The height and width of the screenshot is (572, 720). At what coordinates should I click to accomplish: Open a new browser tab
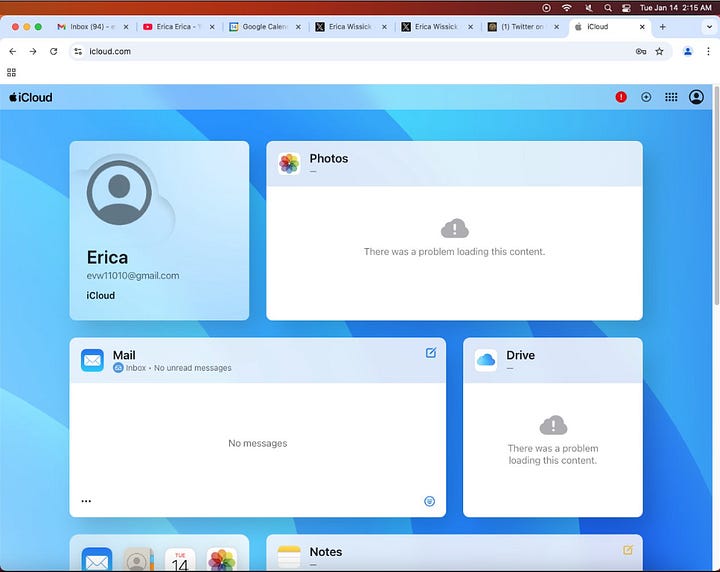662,27
